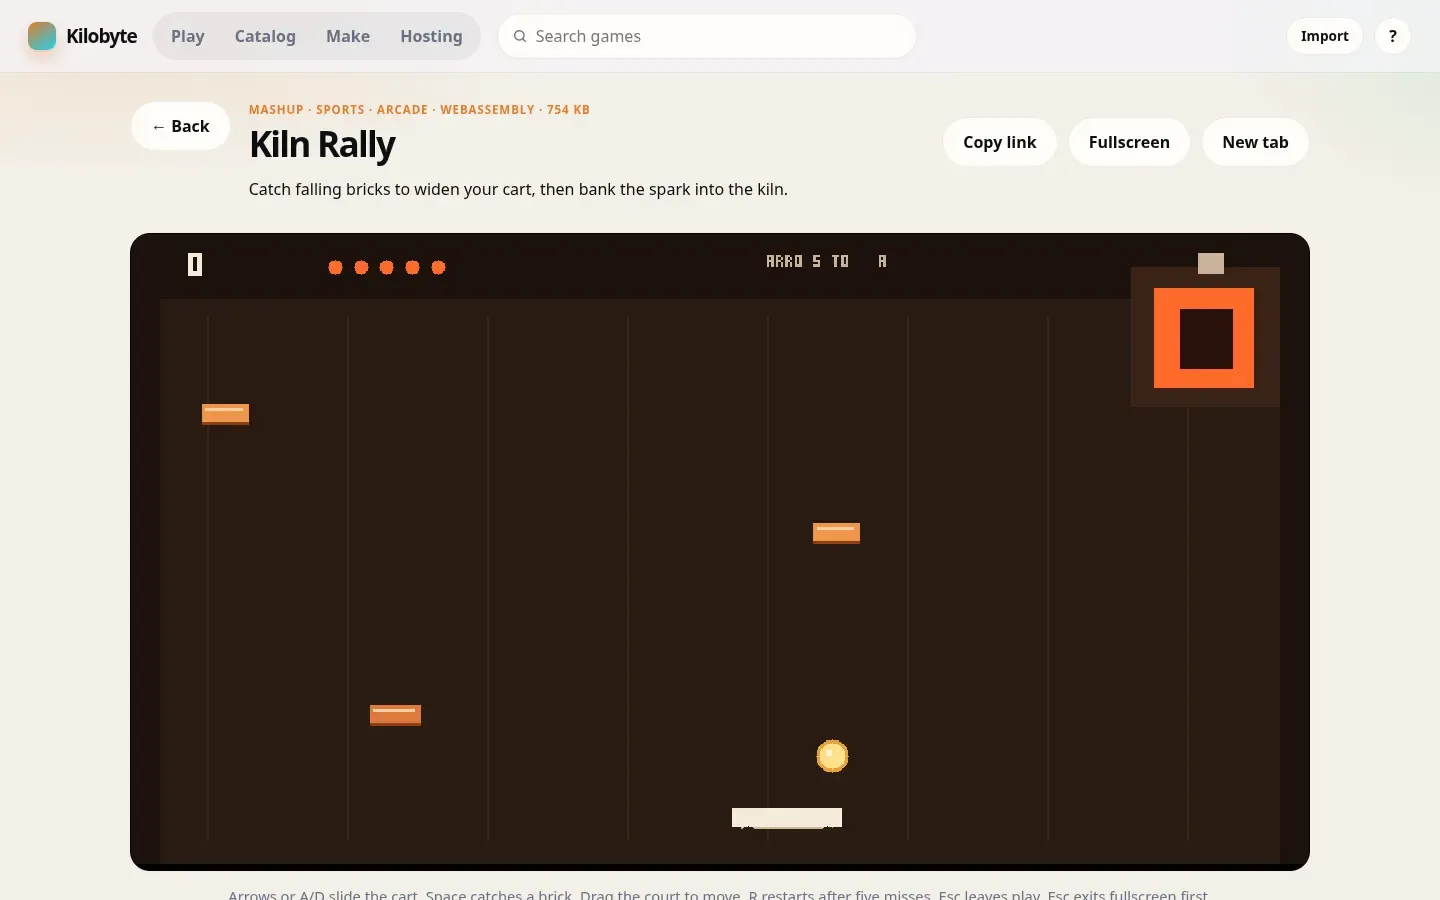Click the Import button
The width and height of the screenshot is (1440, 900).
point(1324,36)
